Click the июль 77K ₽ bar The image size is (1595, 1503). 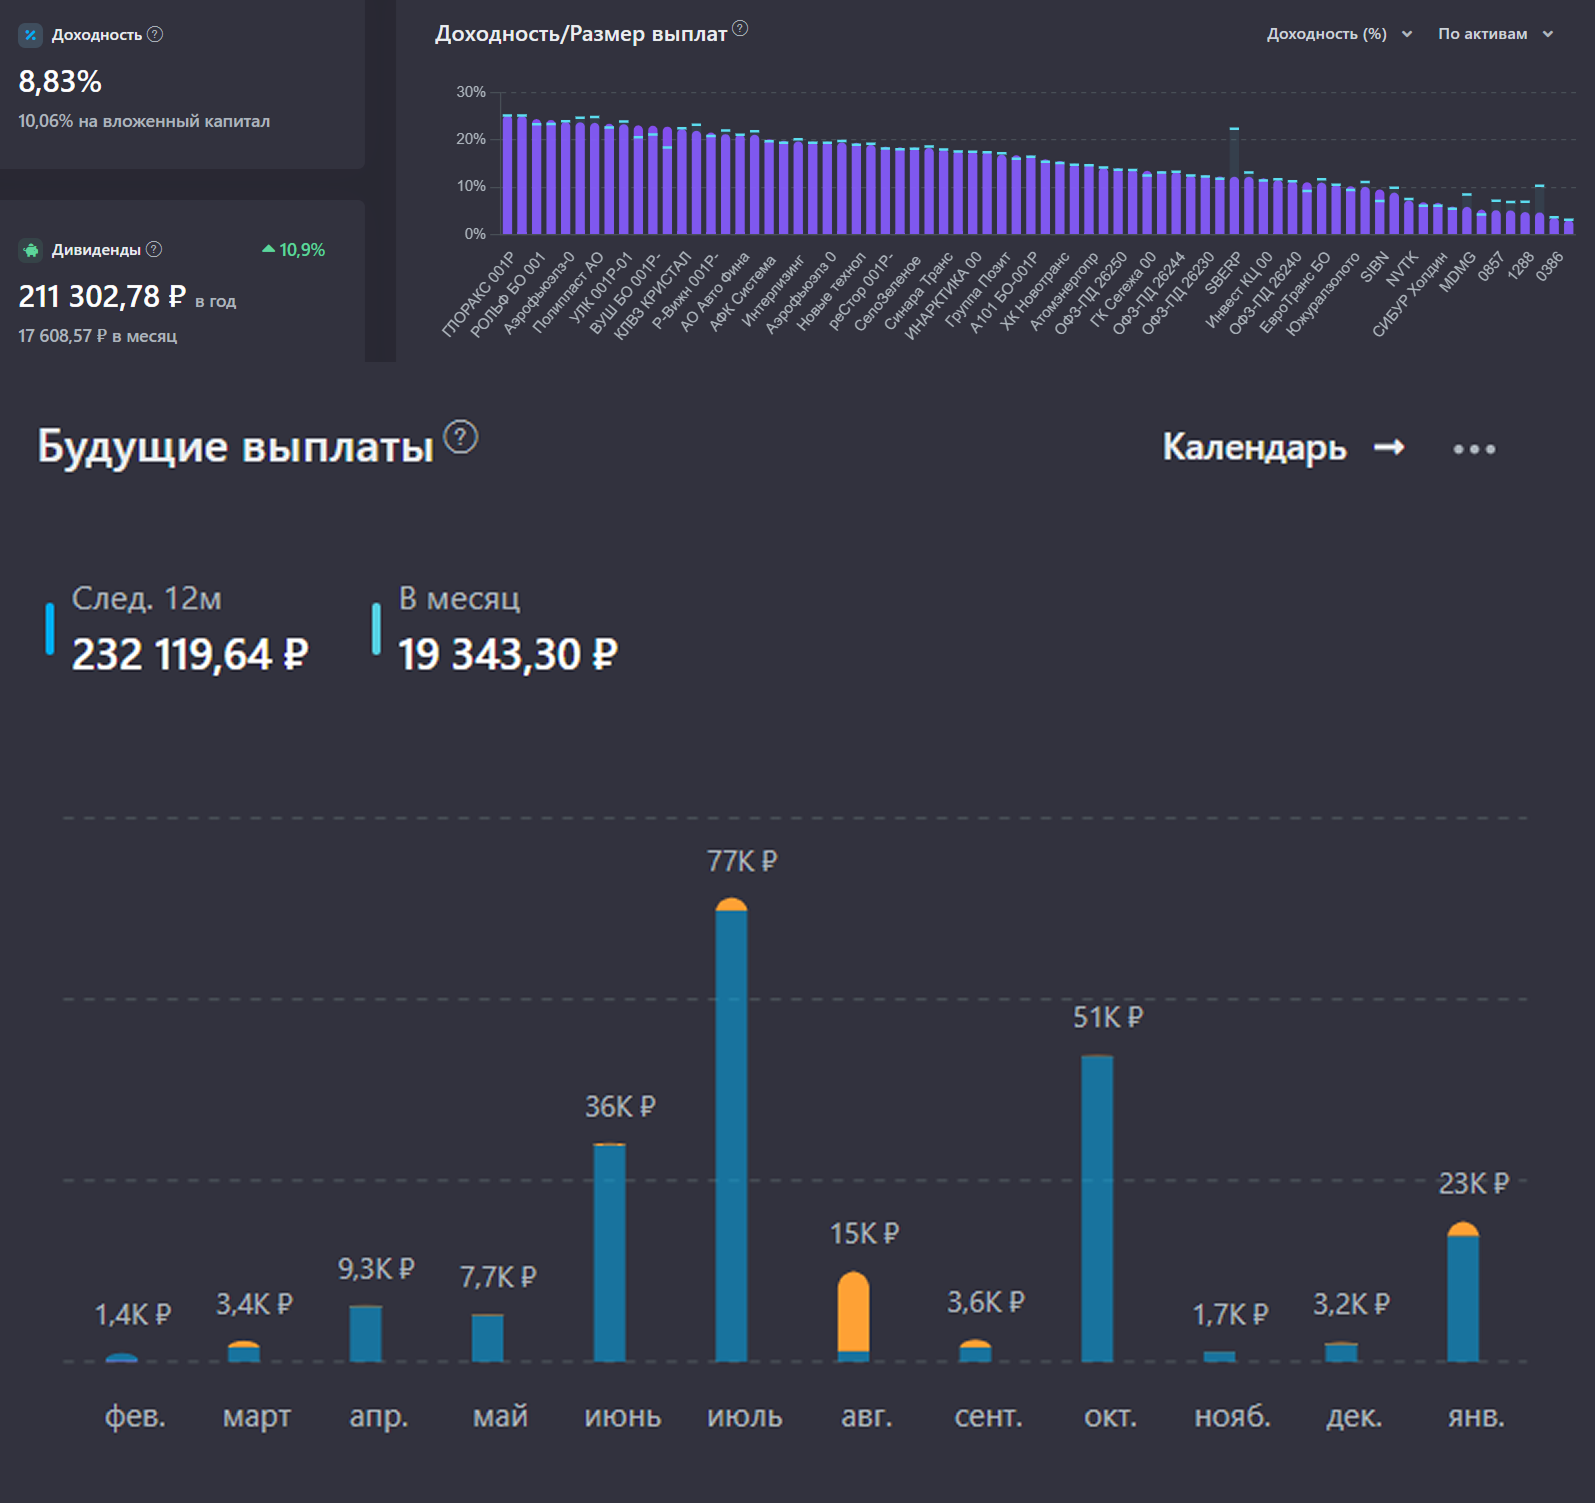pos(731,1130)
